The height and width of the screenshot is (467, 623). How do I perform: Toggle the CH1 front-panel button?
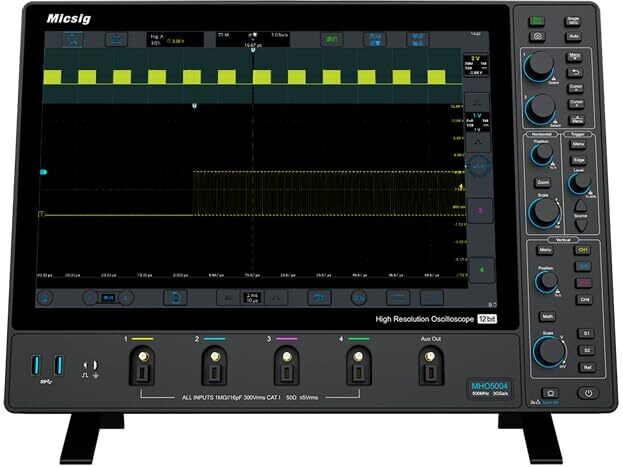click(x=581, y=250)
